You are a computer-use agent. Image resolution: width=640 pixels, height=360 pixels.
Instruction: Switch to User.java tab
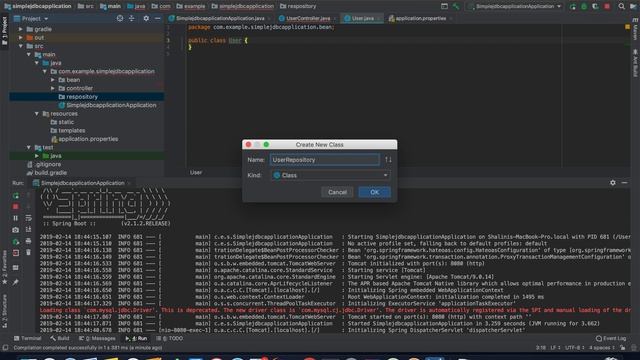pyautogui.click(x=362, y=18)
